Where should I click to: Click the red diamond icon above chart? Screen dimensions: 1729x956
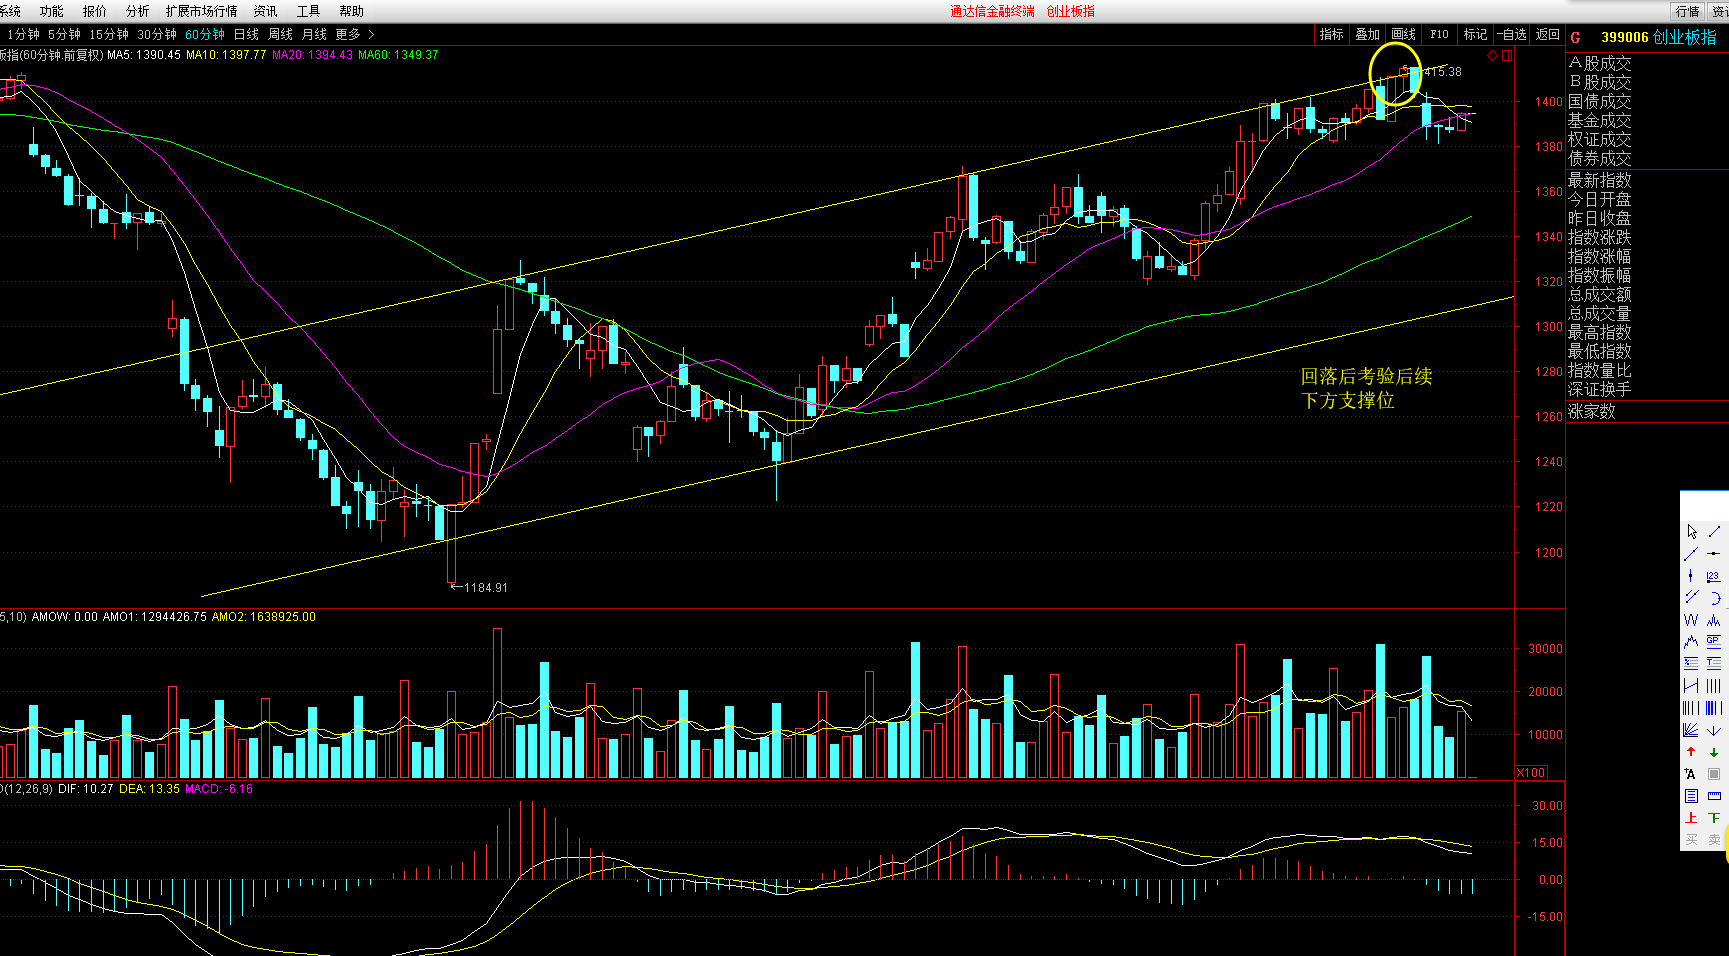click(1493, 56)
